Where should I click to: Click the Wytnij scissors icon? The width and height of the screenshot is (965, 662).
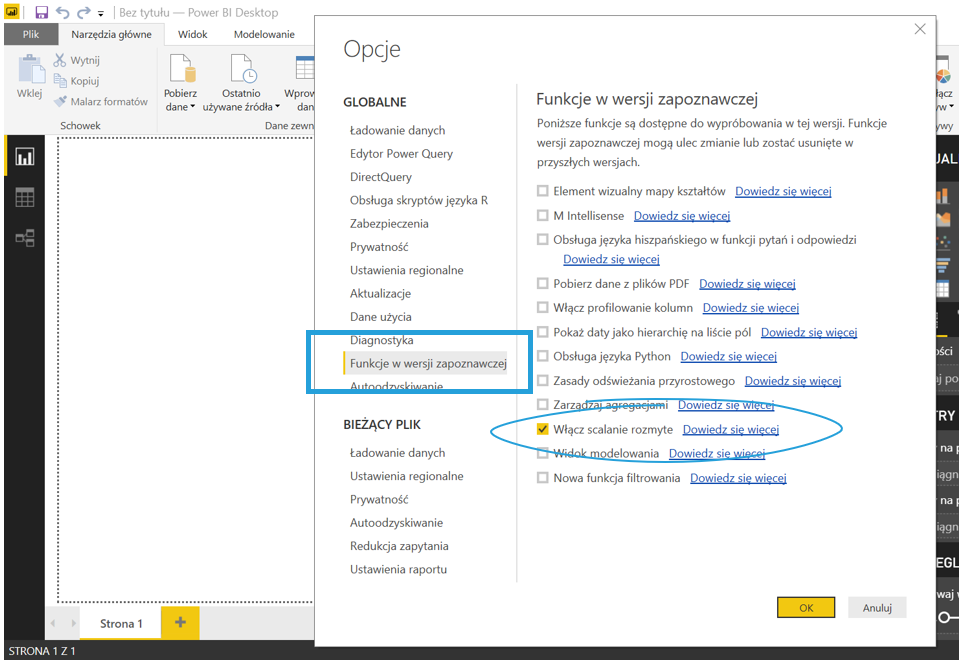(60, 60)
